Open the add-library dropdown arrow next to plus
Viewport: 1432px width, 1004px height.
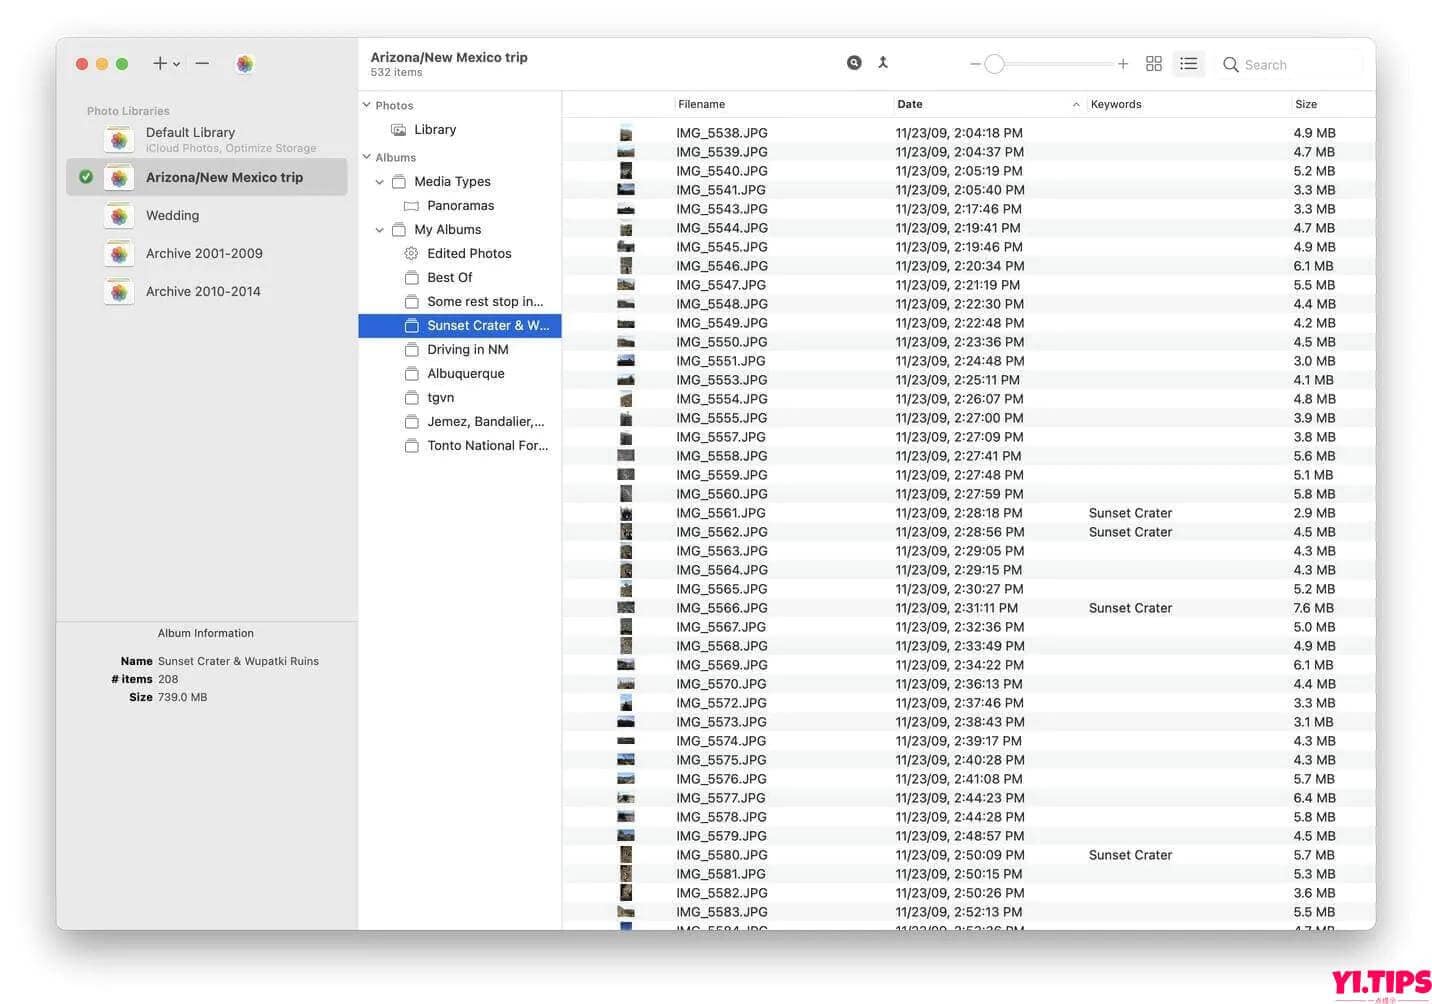pos(177,64)
